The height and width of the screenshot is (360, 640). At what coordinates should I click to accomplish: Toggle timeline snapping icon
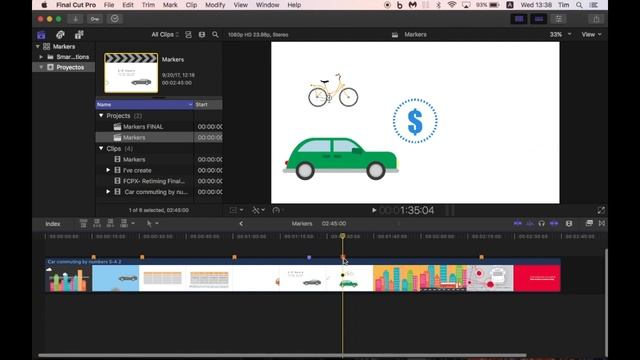[x=554, y=224]
